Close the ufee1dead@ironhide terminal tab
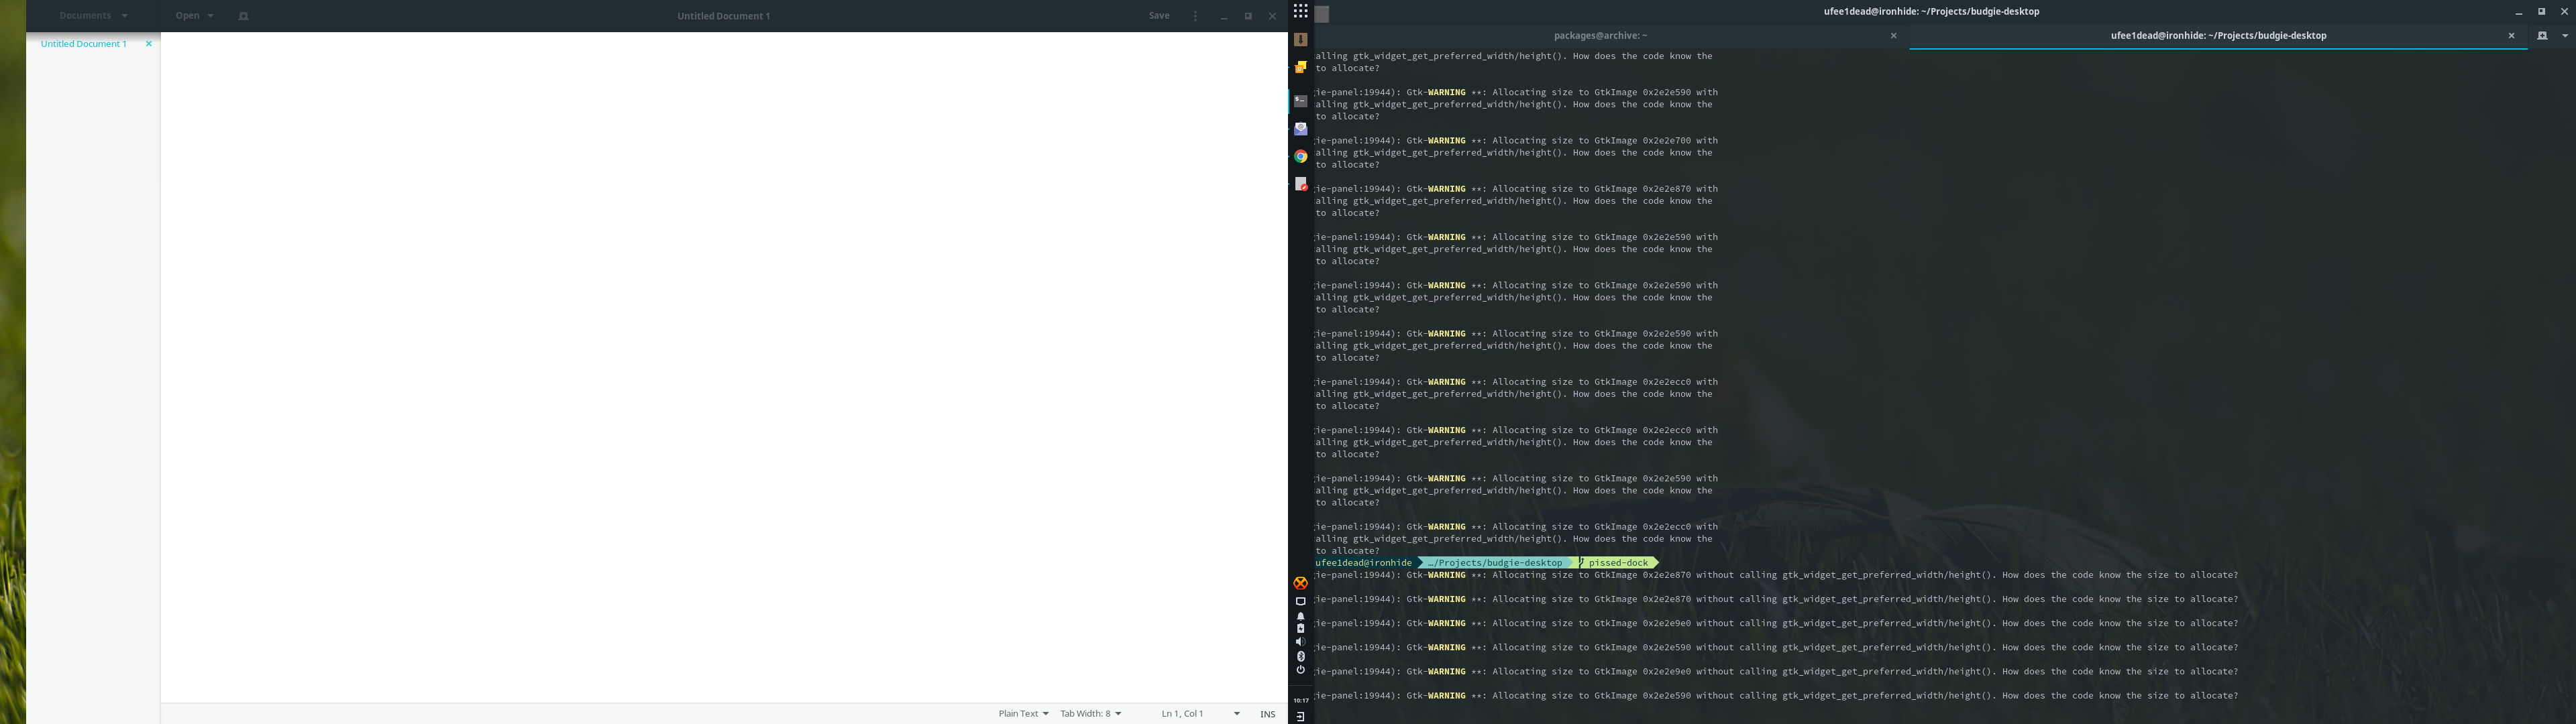This screenshot has width=2576, height=724. click(x=2511, y=36)
